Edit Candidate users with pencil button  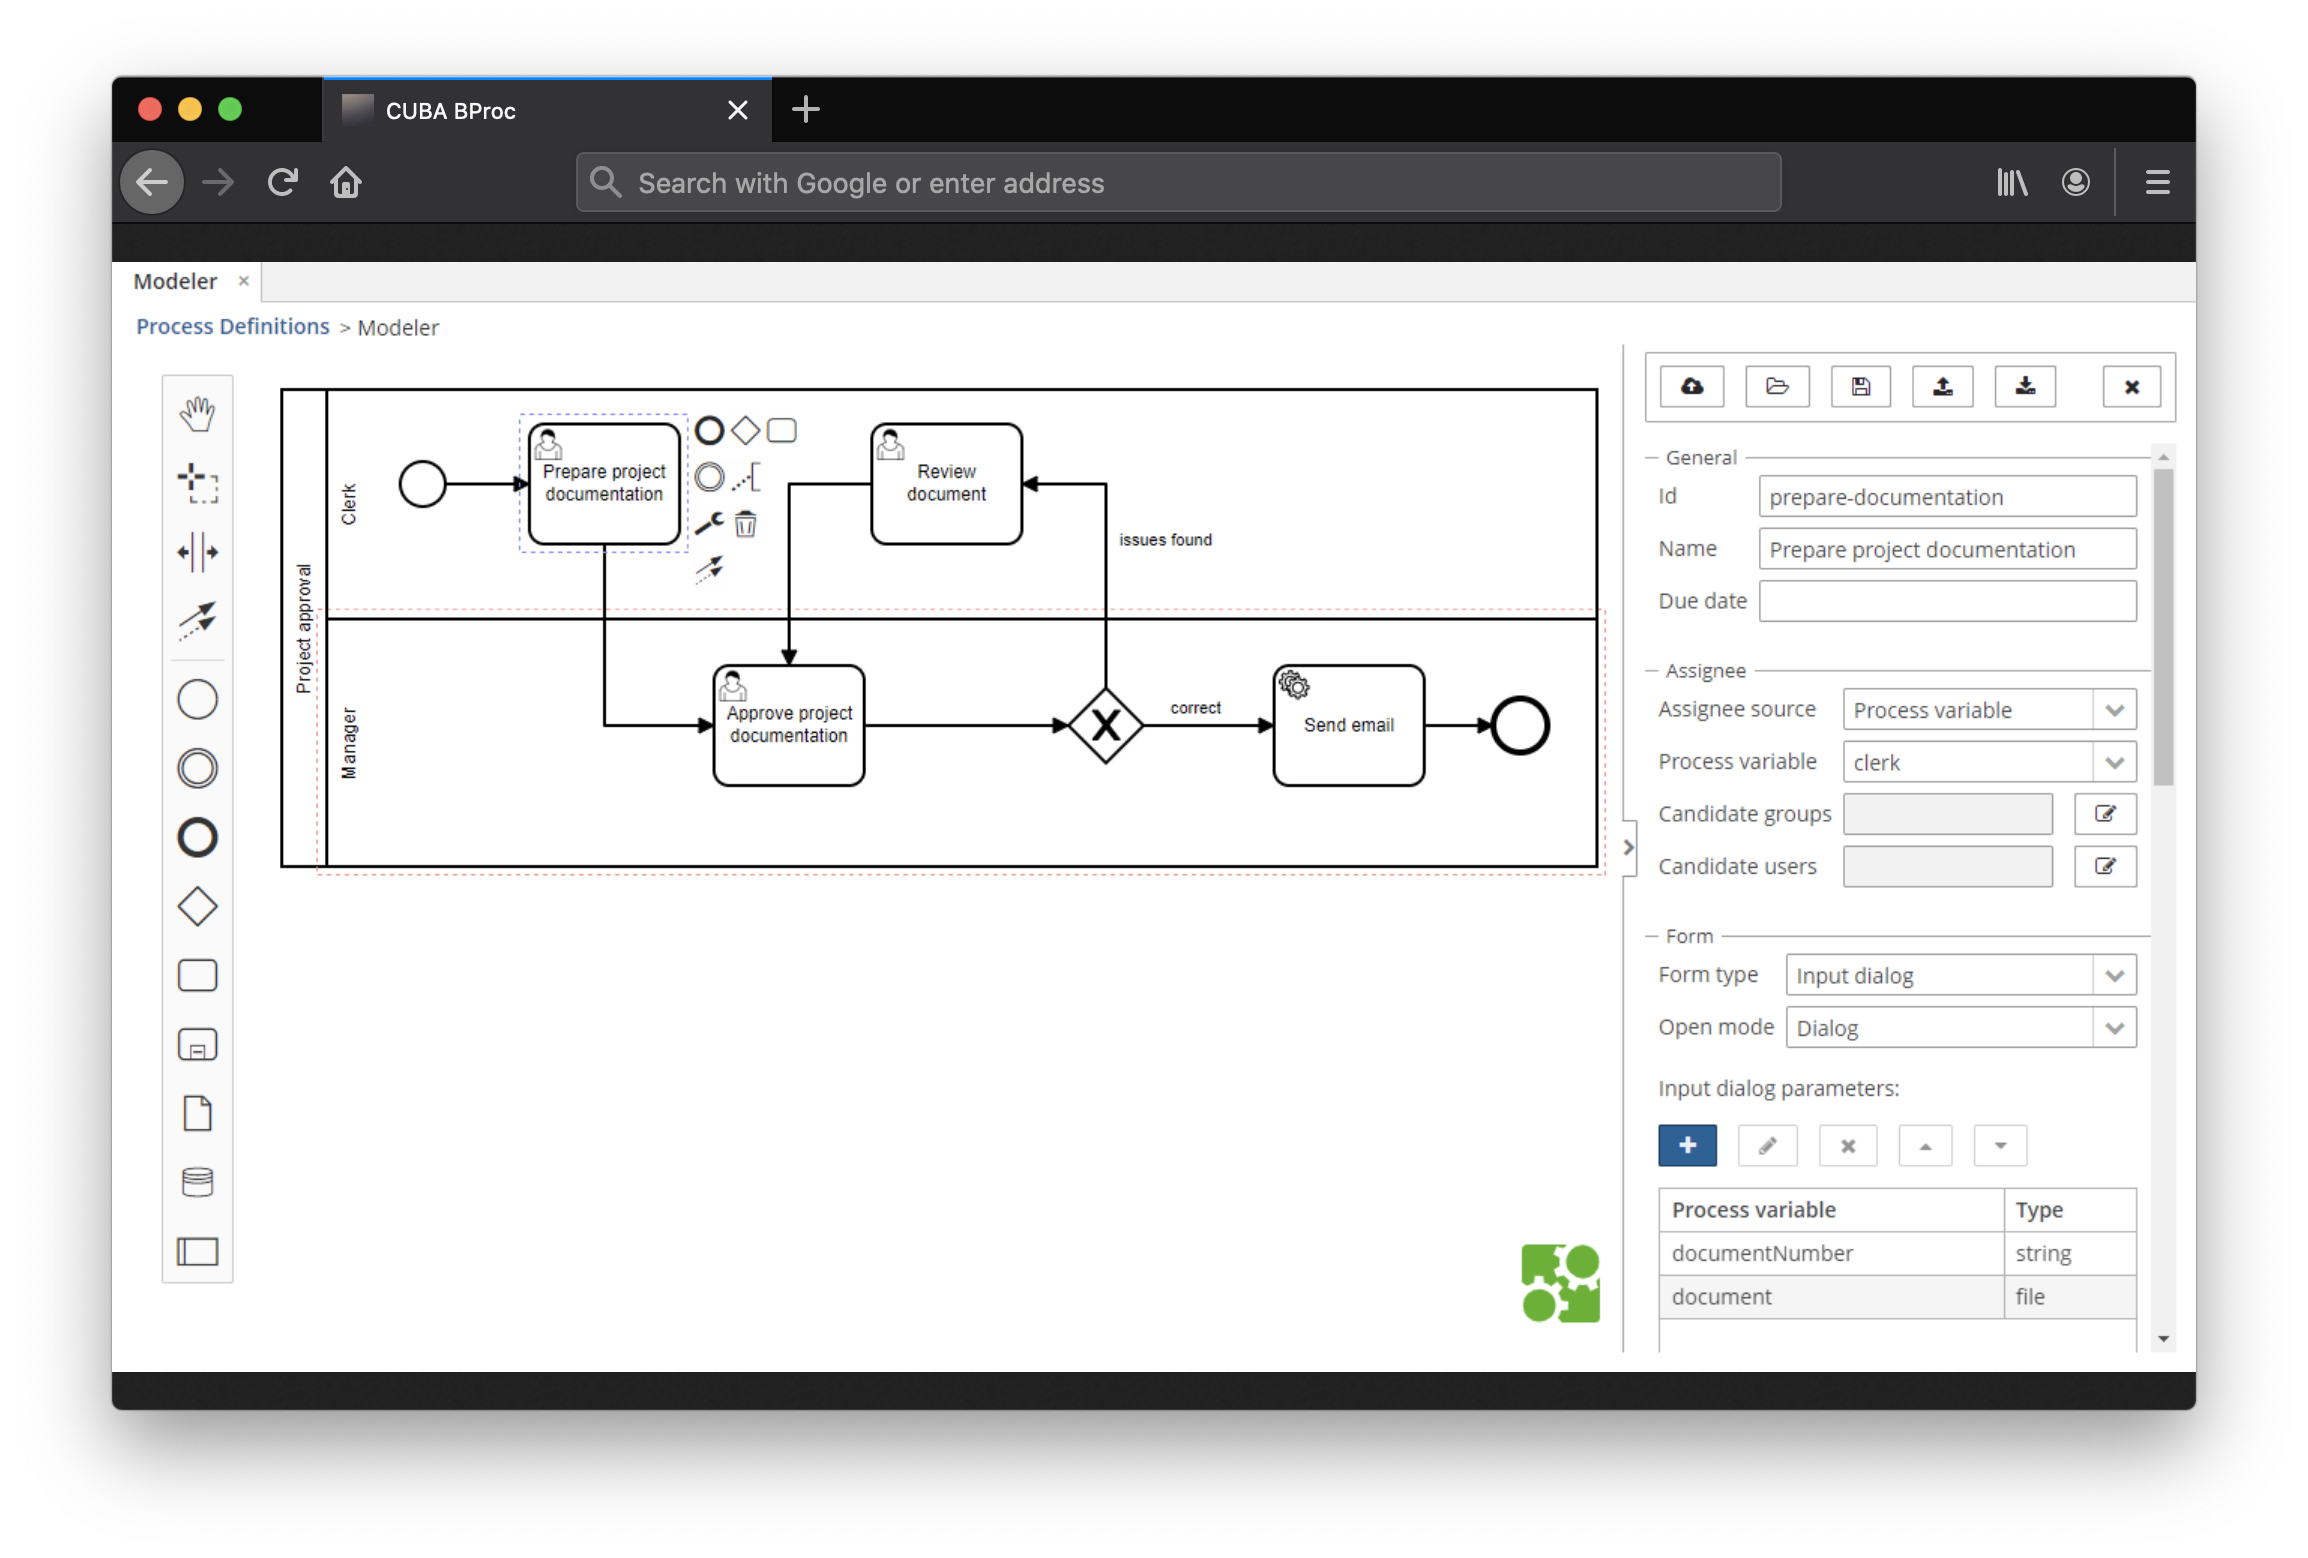2105,866
